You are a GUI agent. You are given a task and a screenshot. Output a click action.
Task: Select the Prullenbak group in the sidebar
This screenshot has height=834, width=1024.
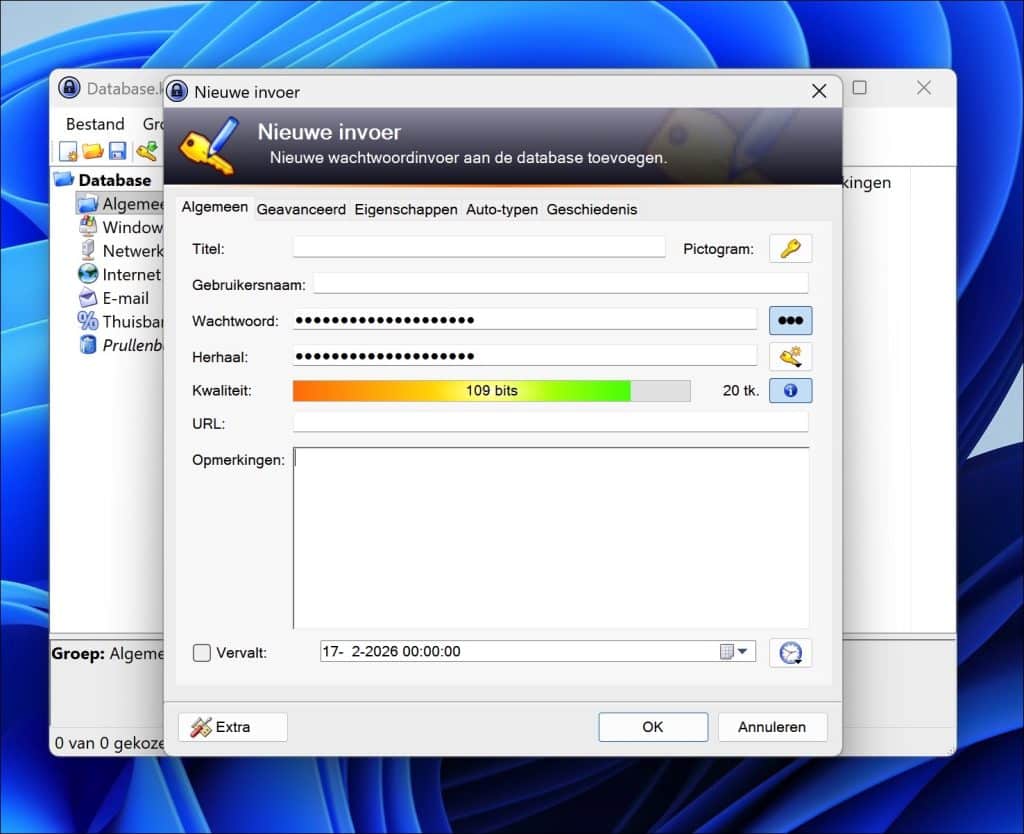tap(131, 345)
